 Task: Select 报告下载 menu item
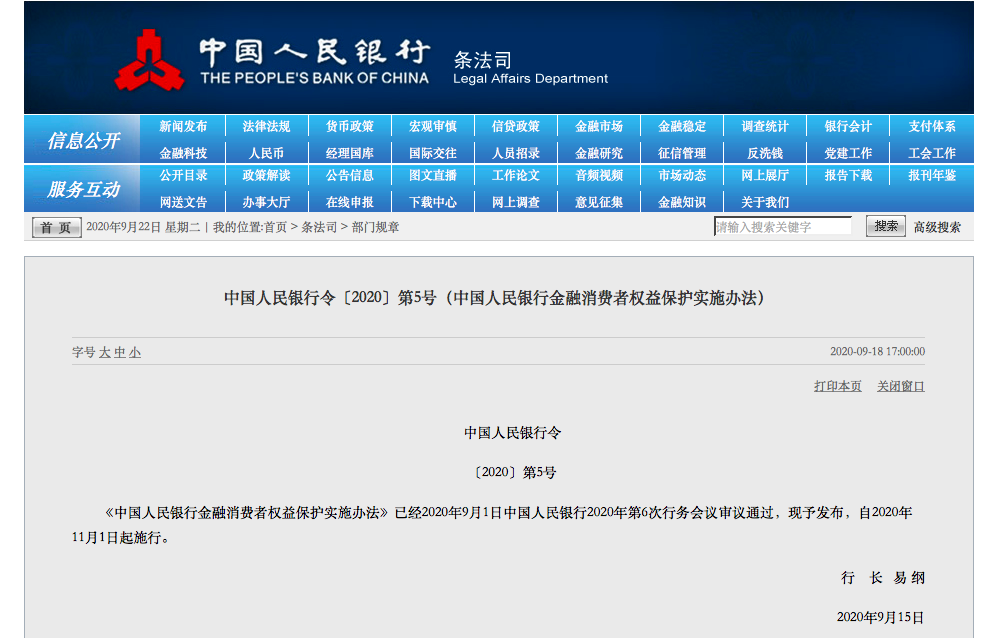848,175
